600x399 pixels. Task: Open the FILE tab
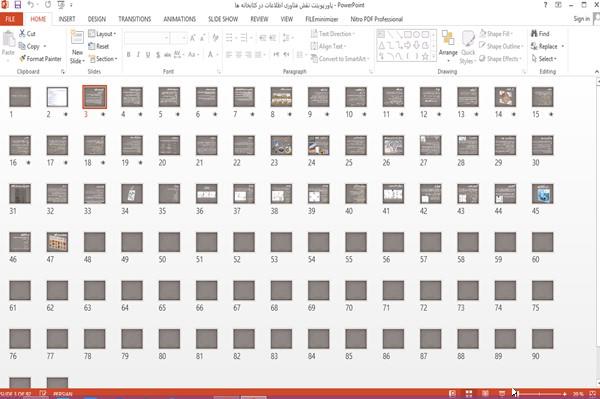click(x=11, y=19)
